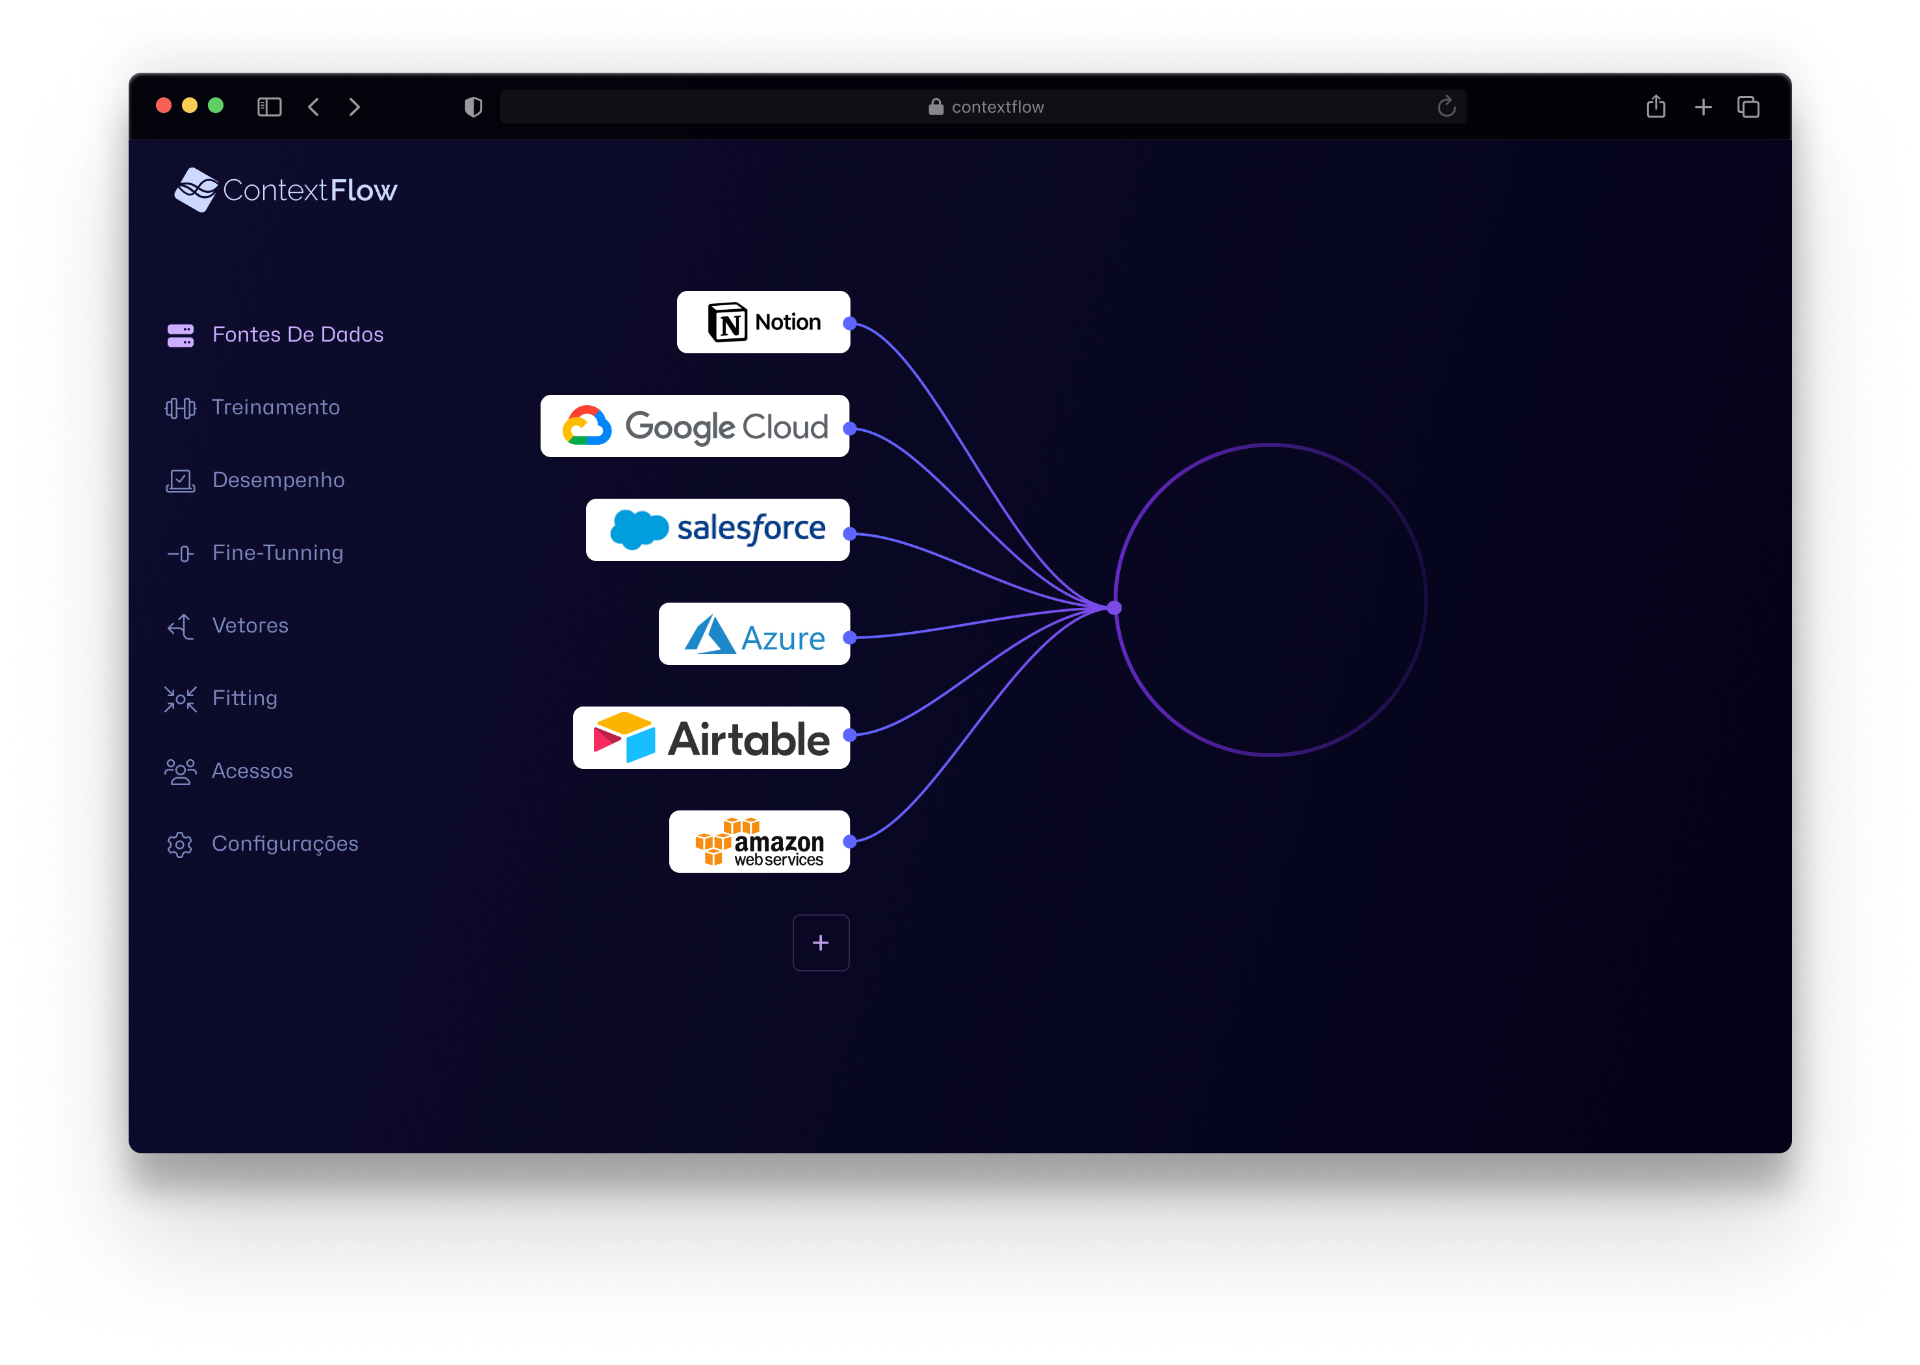Select the Google Cloud connector card
Viewport: 1920px width, 1365px height.
click(694, 426)
